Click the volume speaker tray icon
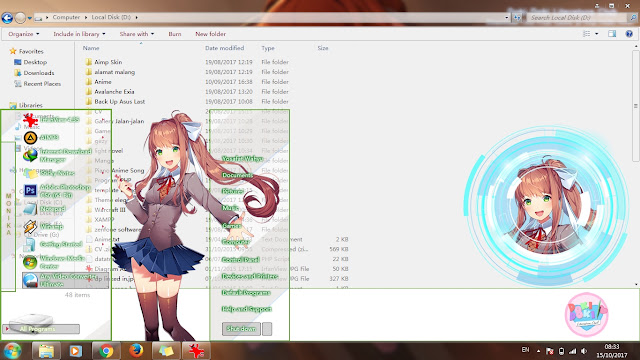 coord(584,351)
